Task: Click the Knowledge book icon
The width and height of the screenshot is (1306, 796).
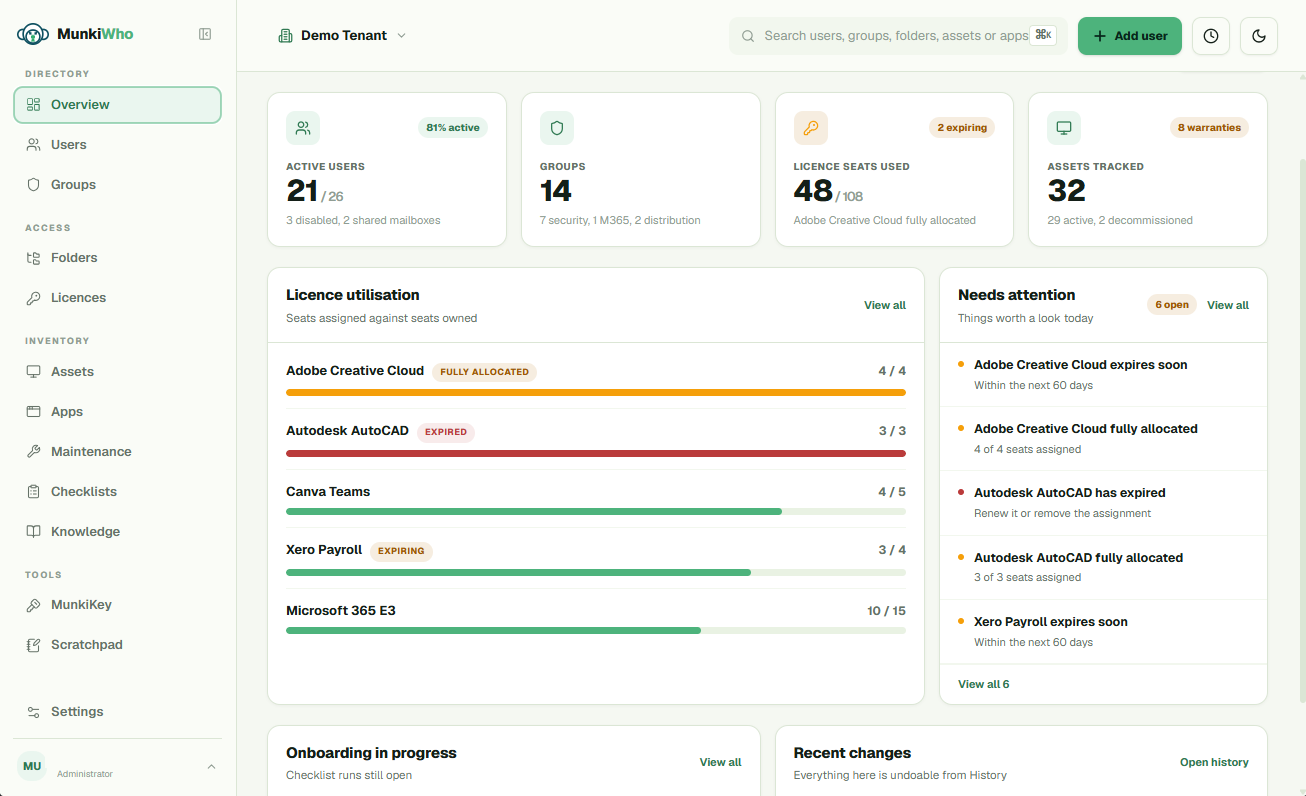Action: pyautogui.click(x=33, y=531)
